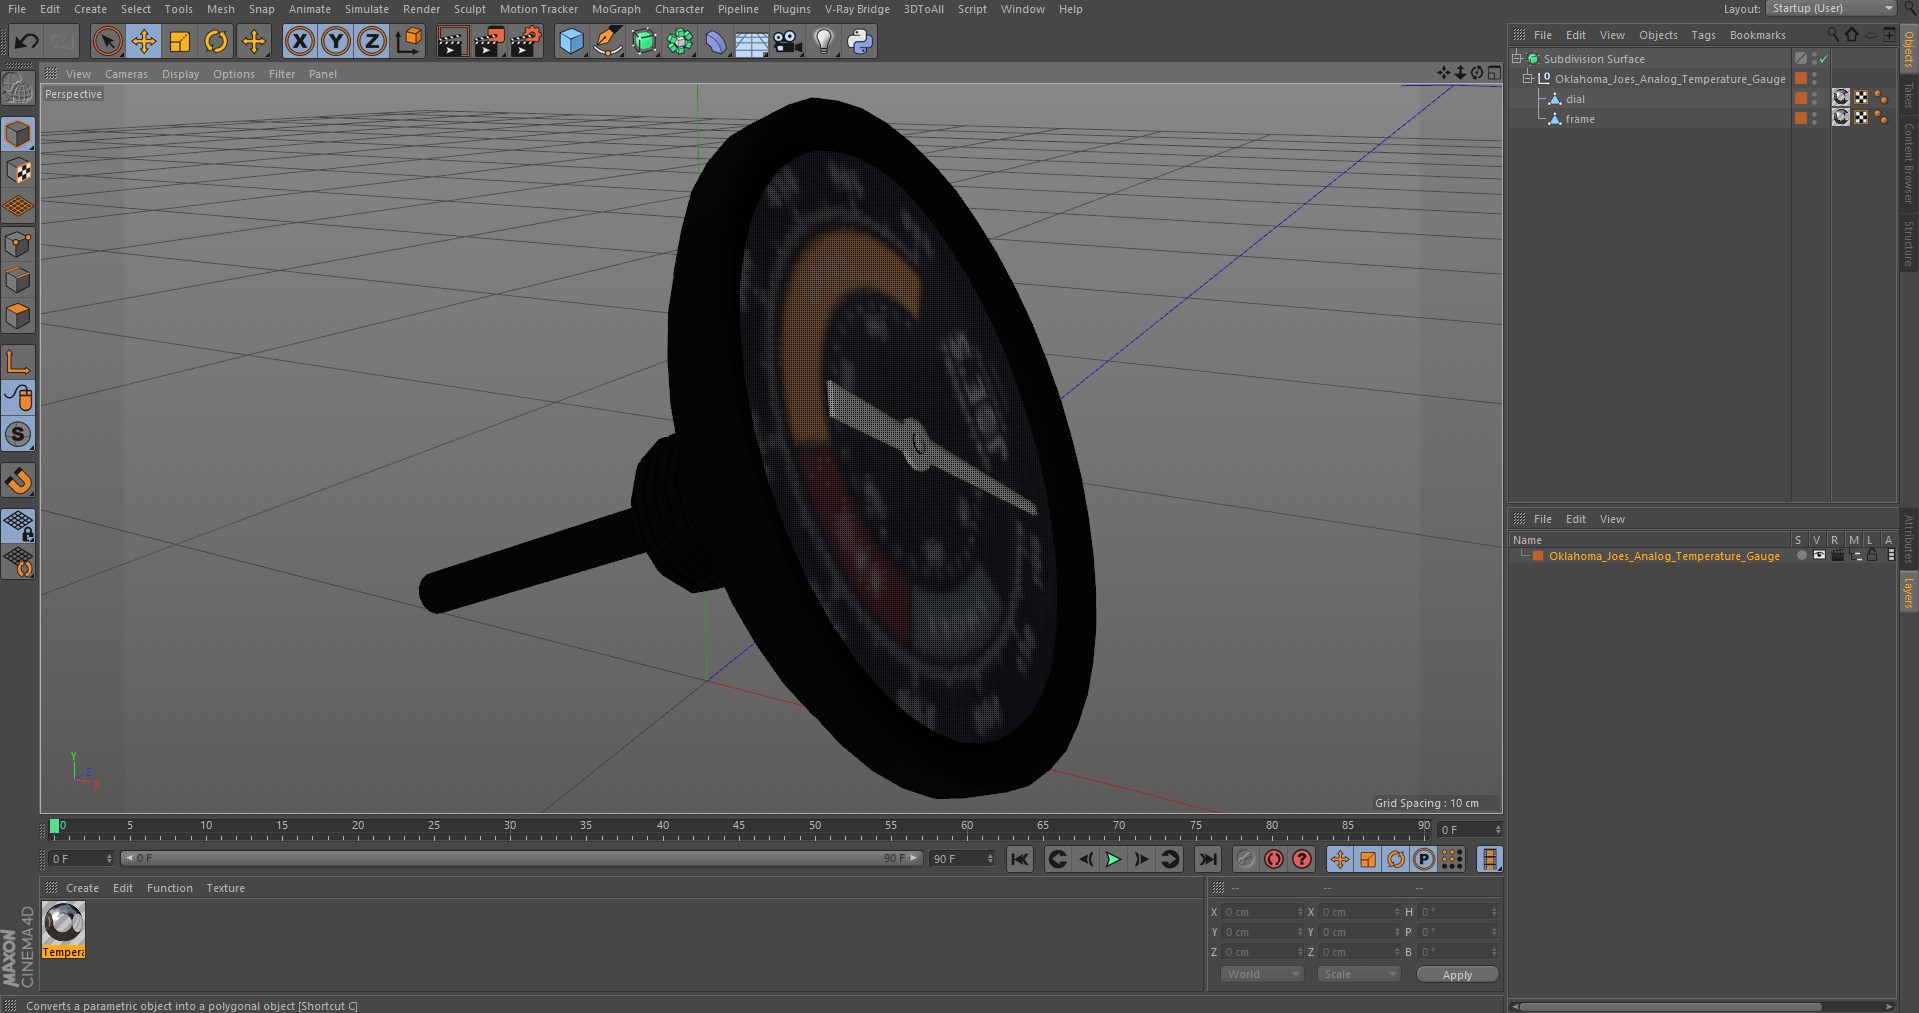The image size is (1919, 1013).
Task: Click the Undo arrow icon
Action: (27, 41)
